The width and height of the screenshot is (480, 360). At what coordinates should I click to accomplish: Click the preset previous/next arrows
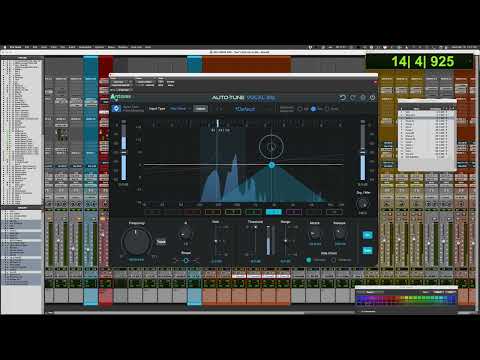click(219, 109)
